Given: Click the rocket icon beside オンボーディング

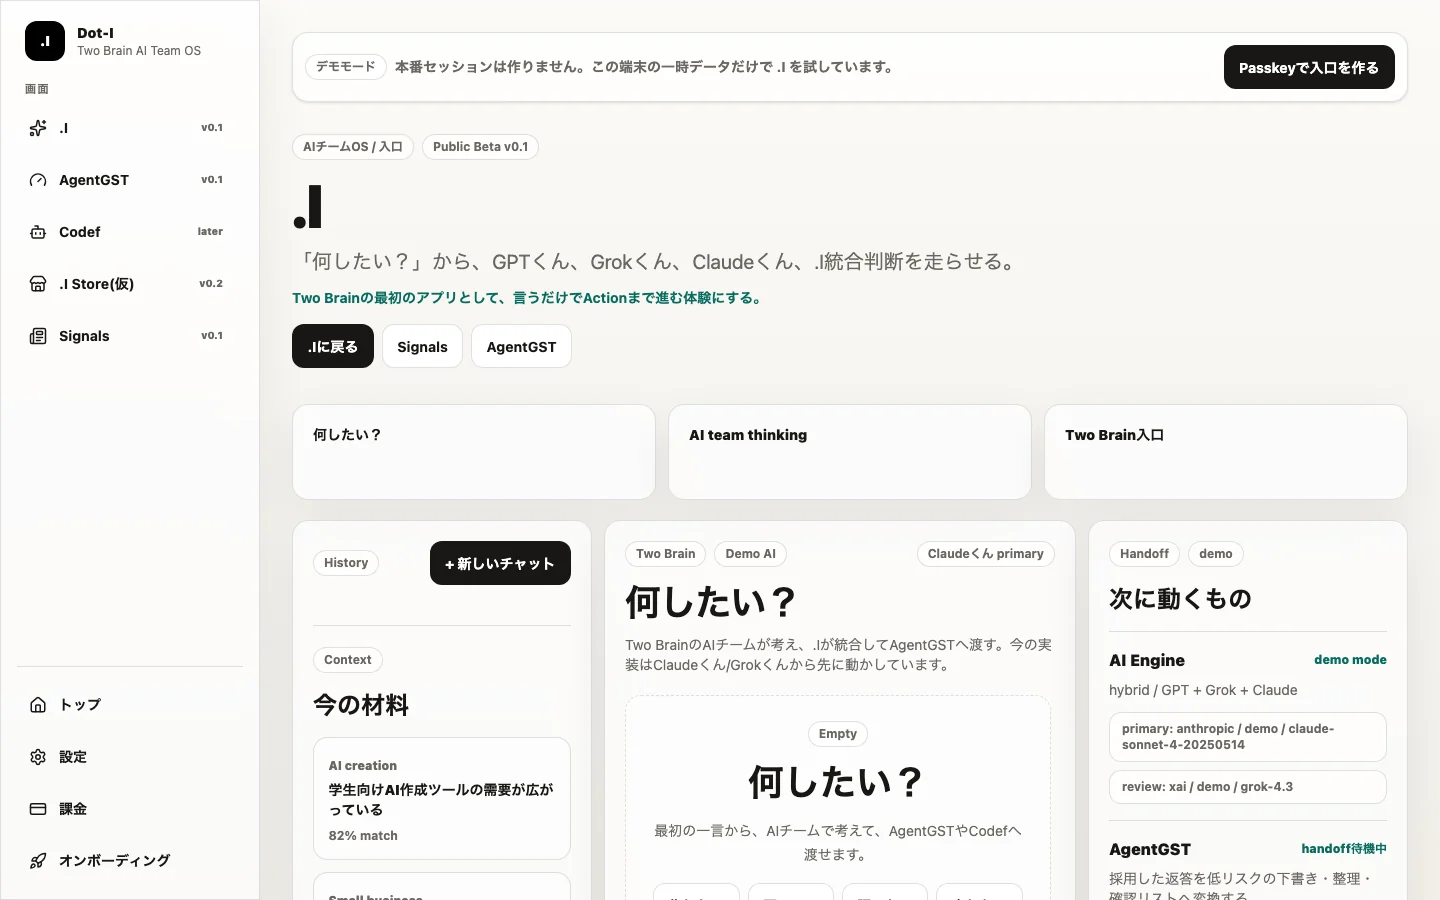Looking at the screenshot, I should pos(38,861).
